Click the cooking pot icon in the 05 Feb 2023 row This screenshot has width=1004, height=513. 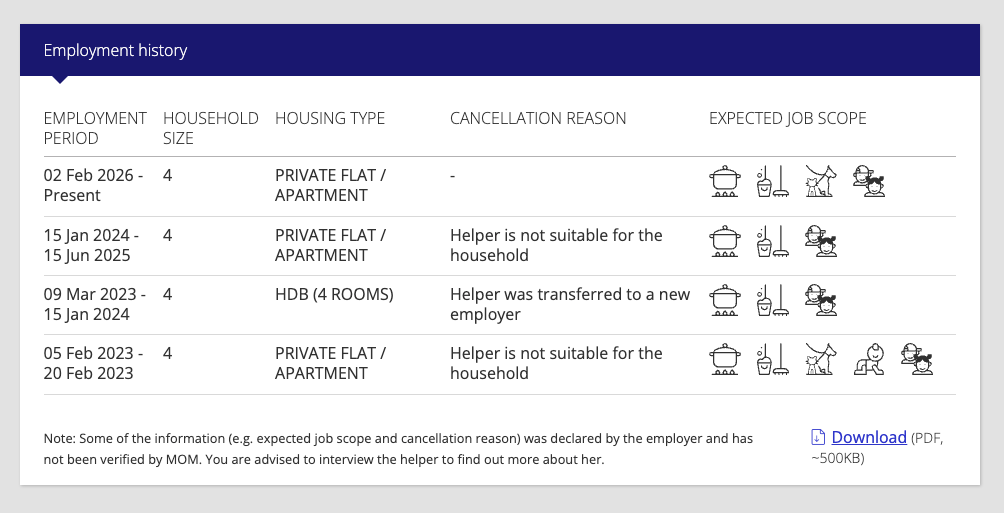click(725, 359)
